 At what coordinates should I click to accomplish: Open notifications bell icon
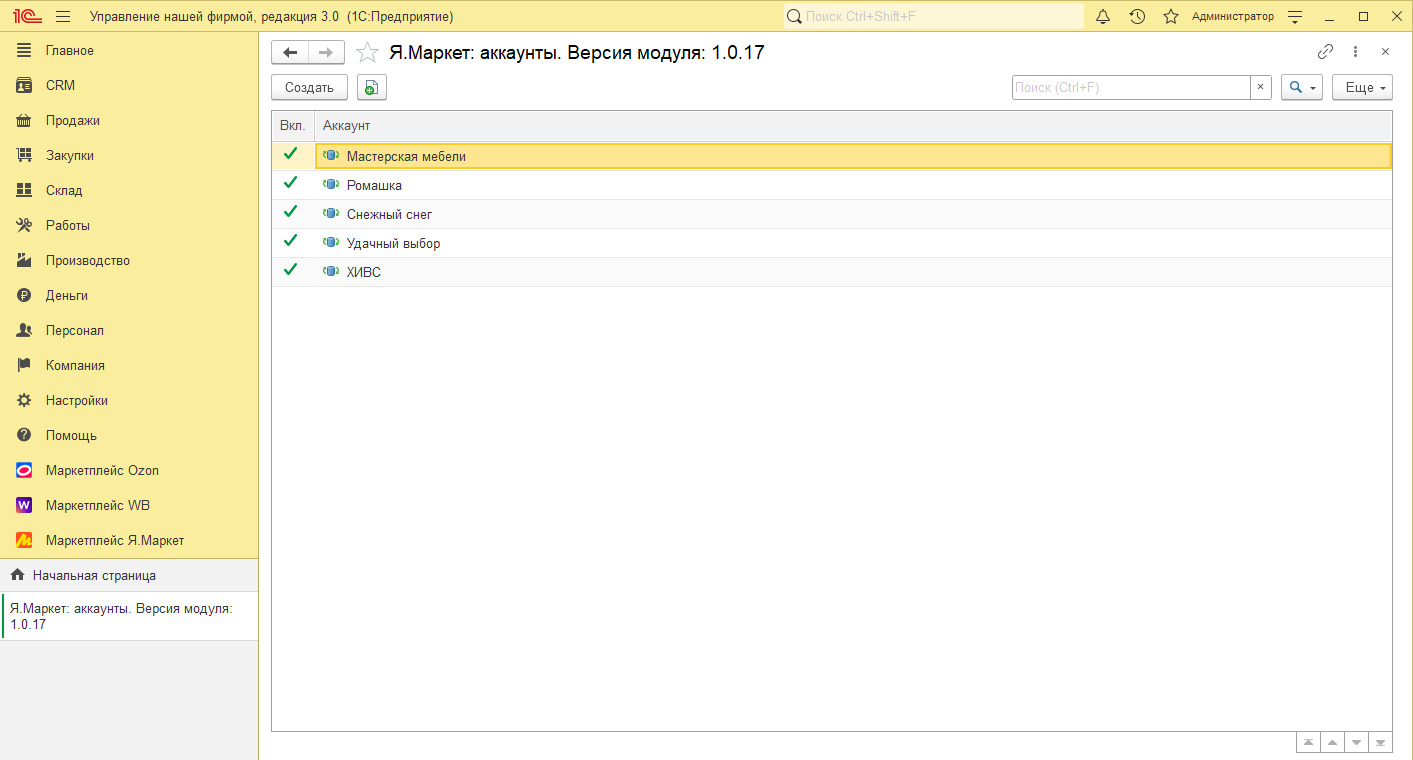pyautogui.click(x=1103, y=17)
